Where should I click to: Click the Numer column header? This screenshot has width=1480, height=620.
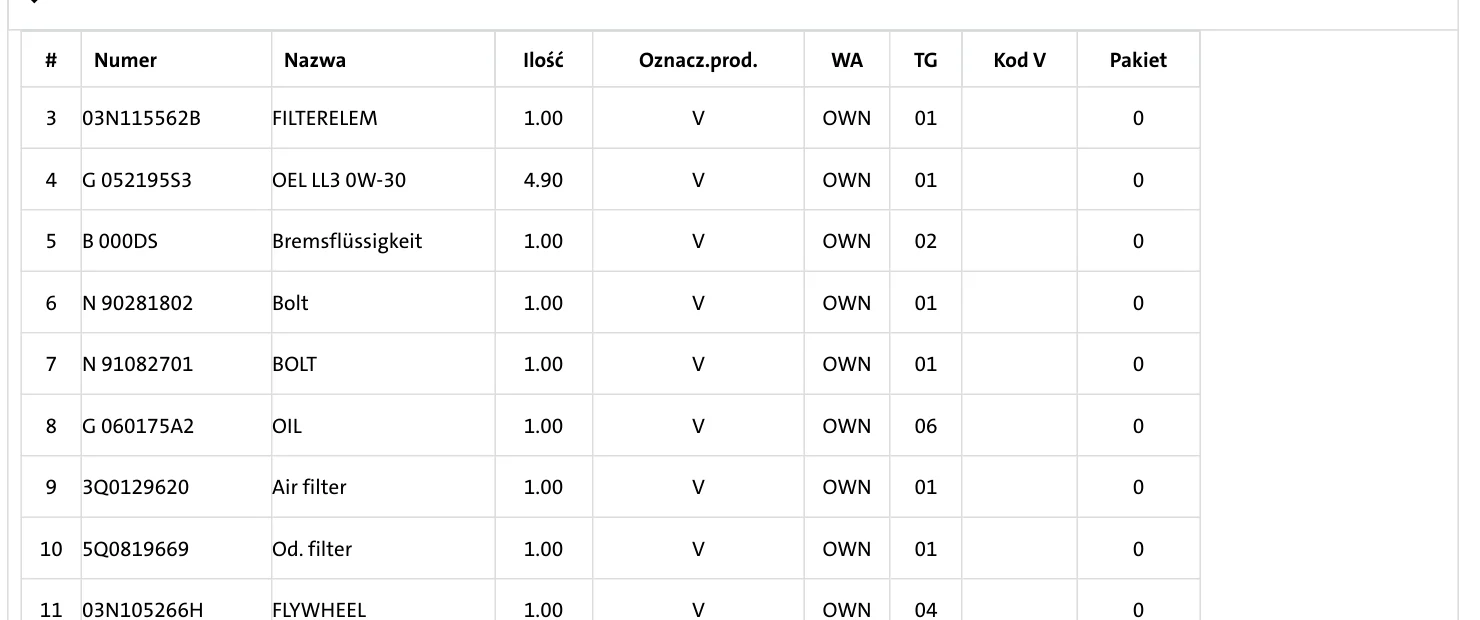(125, 60)
